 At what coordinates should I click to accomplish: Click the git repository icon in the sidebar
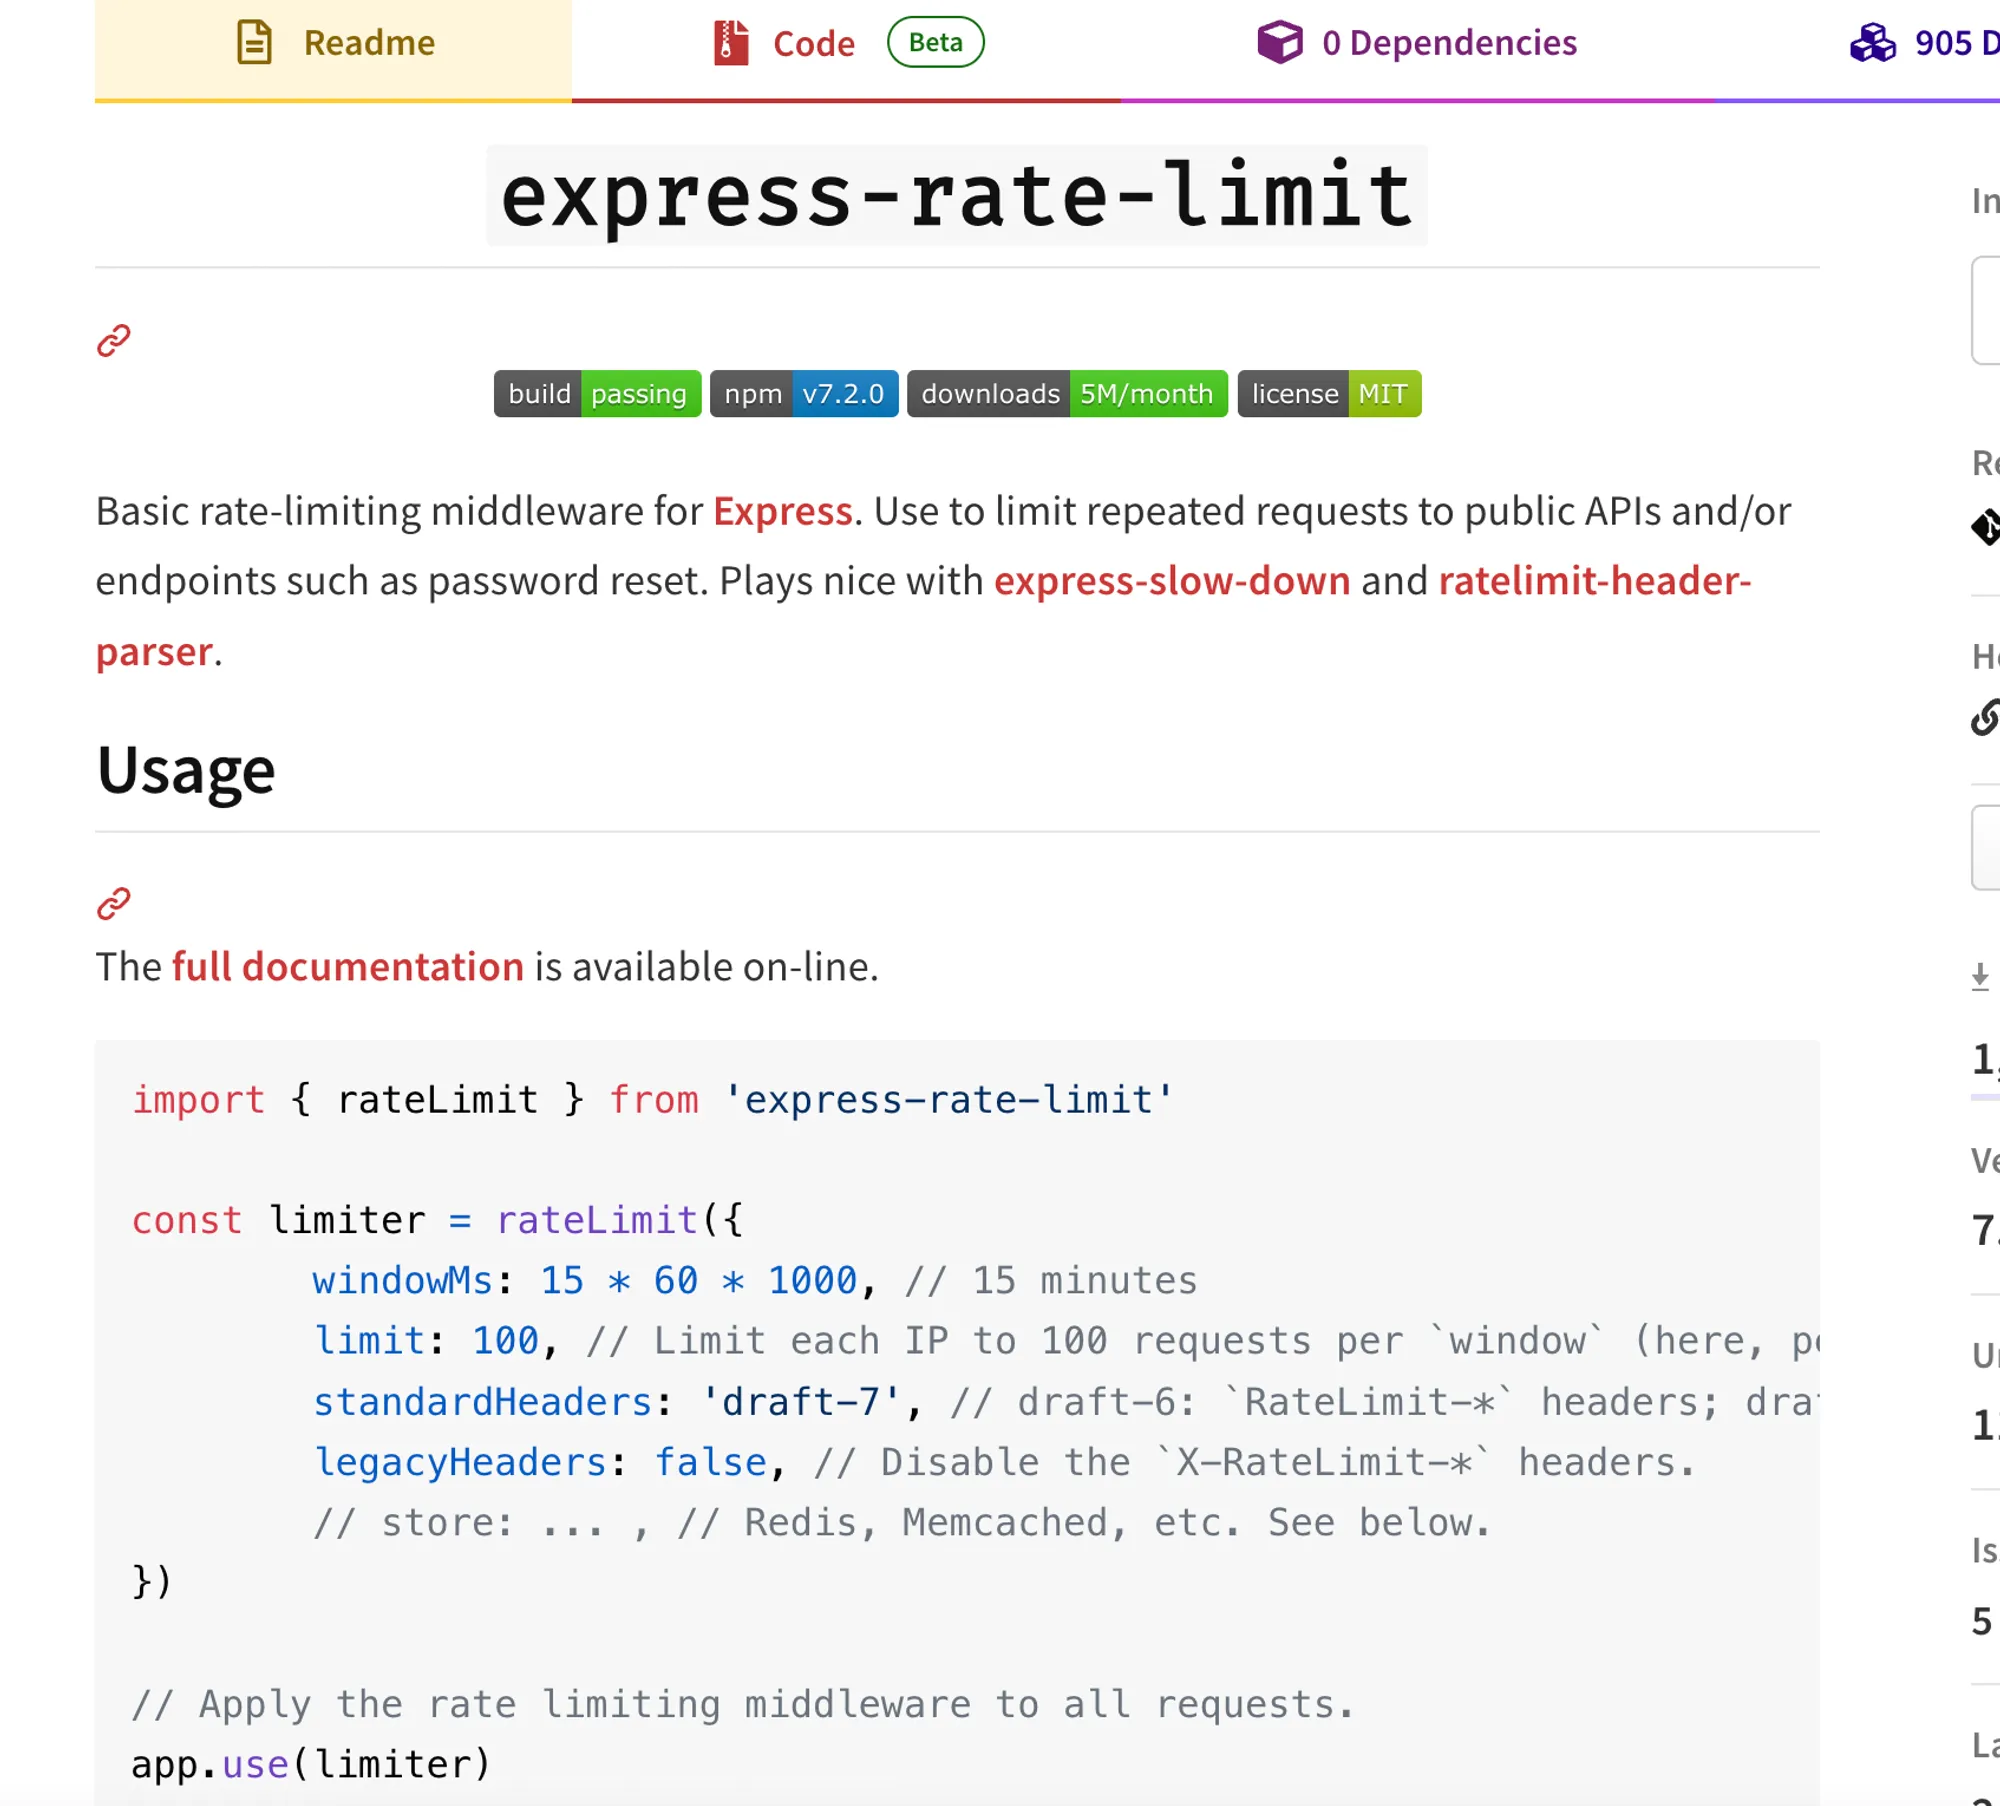(x=1985, y=527)
